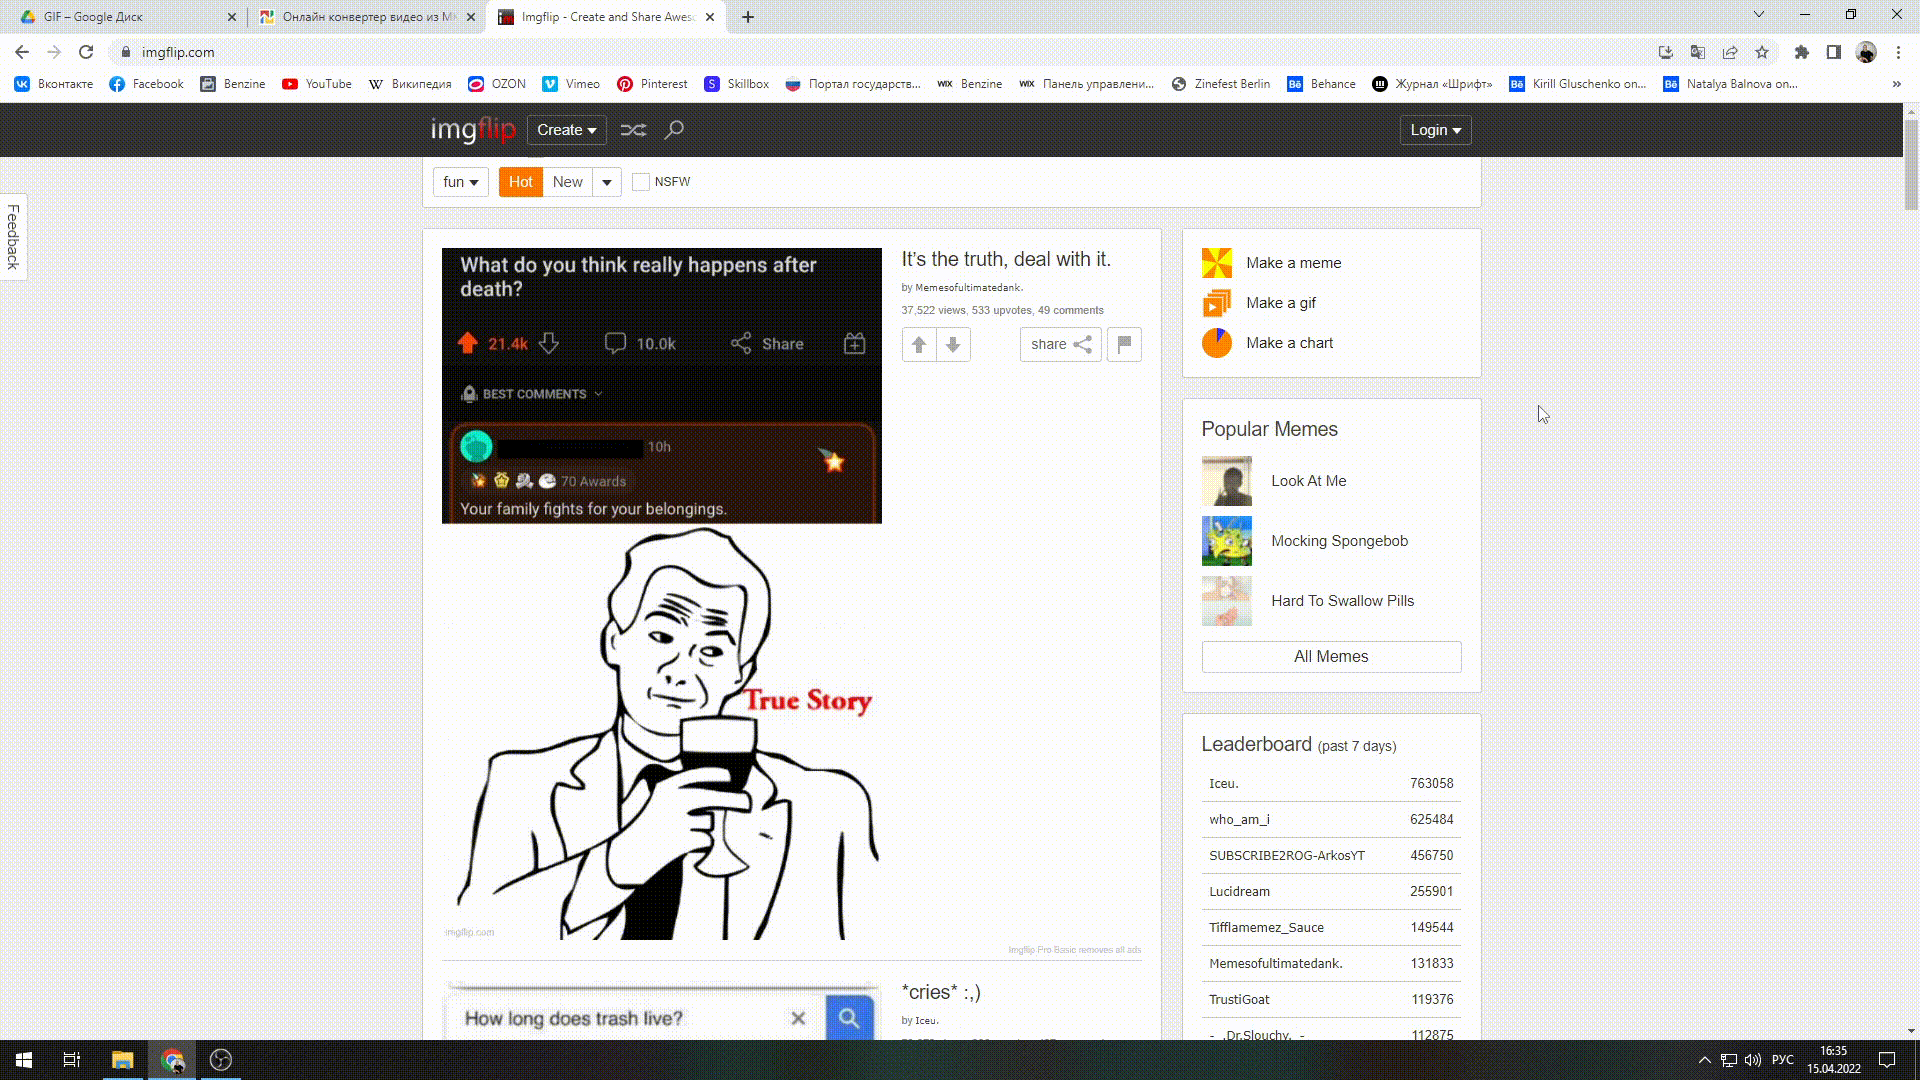Viewport: 1920px width, 1080px height.
Task: Open the Behance bookmark
Action: (1321, 84)
